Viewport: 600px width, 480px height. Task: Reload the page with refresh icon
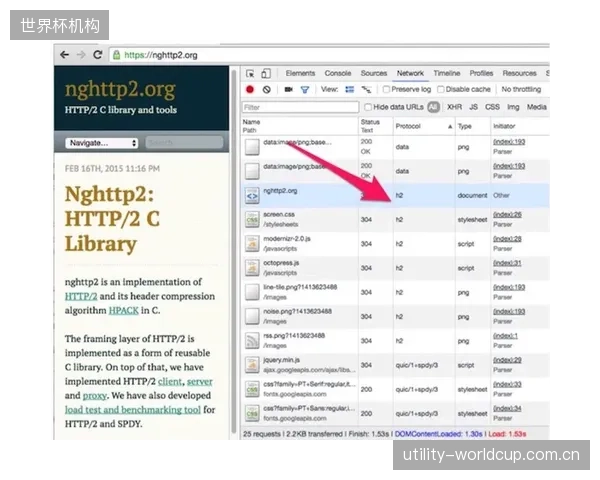(98, 55)
